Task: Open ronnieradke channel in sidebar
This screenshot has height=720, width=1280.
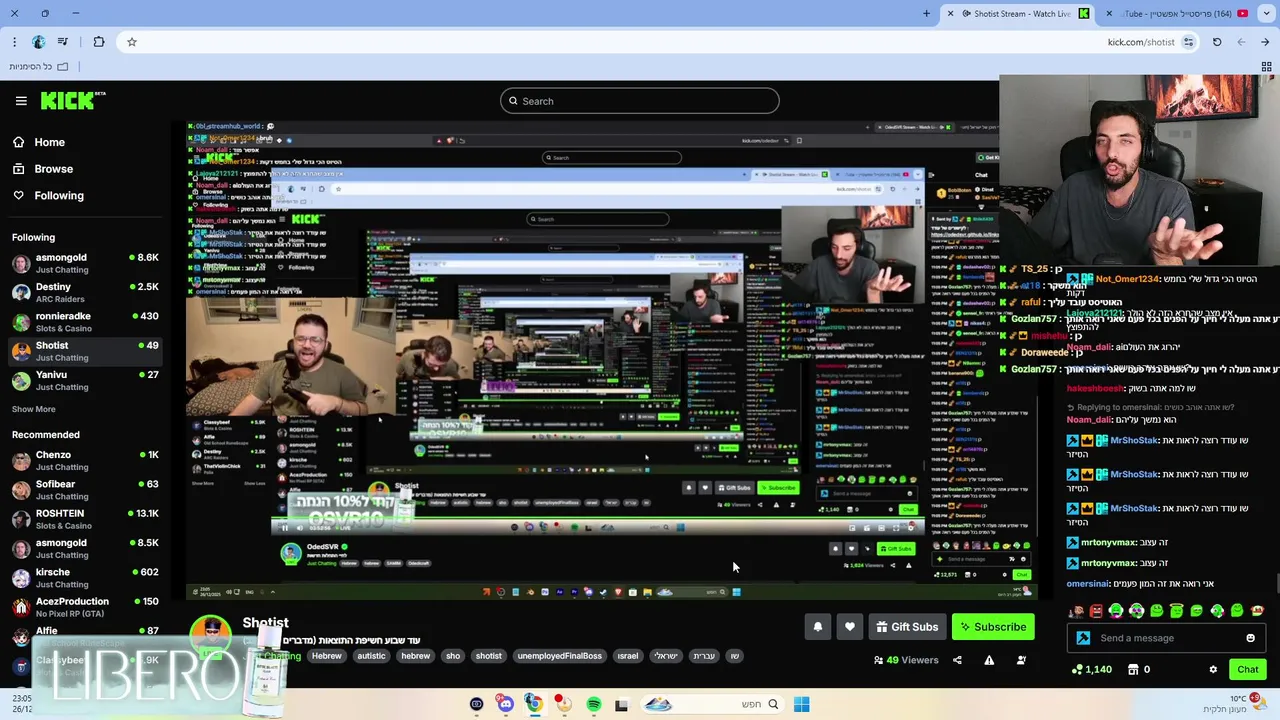Action: 85,321
